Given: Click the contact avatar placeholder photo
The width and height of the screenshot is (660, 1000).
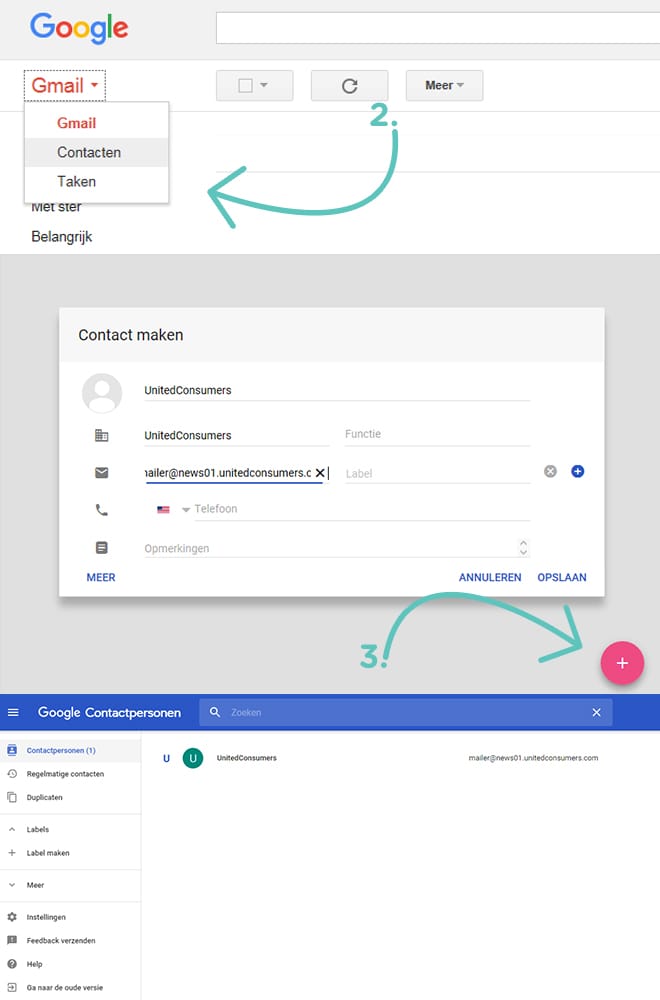Looking at the screenshot, I should click(102, 393).
